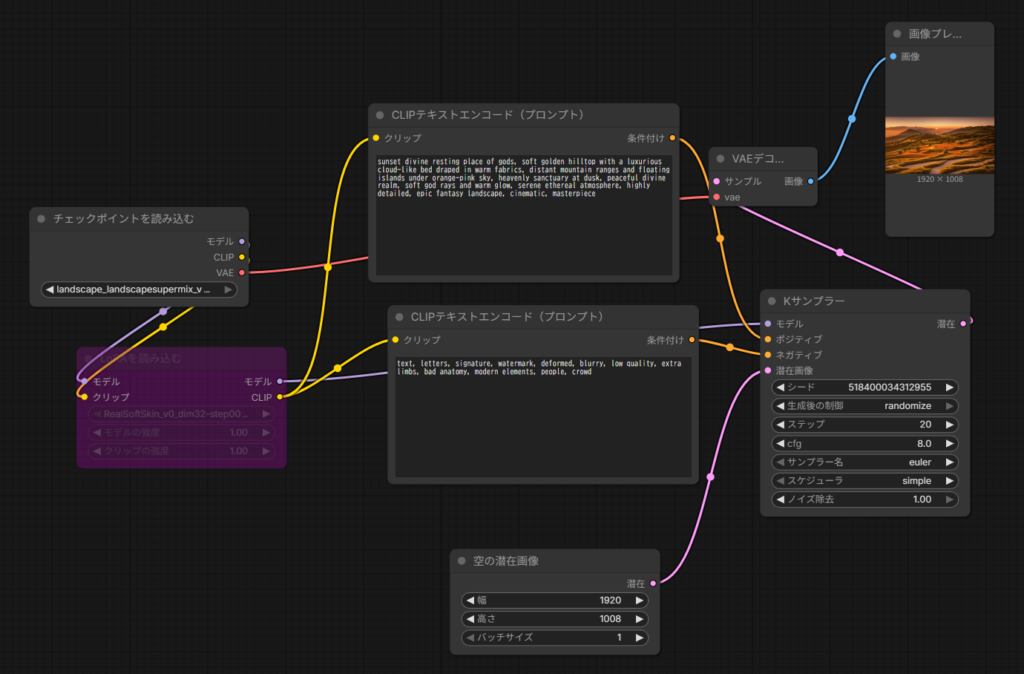Click the red VAE output socket on the checkpoint node
Viewport: 1024px width, 674px height.
tap(242, 272)
